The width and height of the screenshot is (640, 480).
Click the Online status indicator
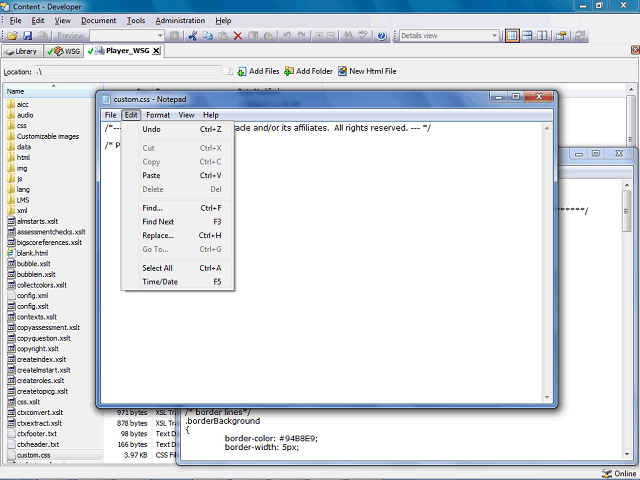coord(619,473)
